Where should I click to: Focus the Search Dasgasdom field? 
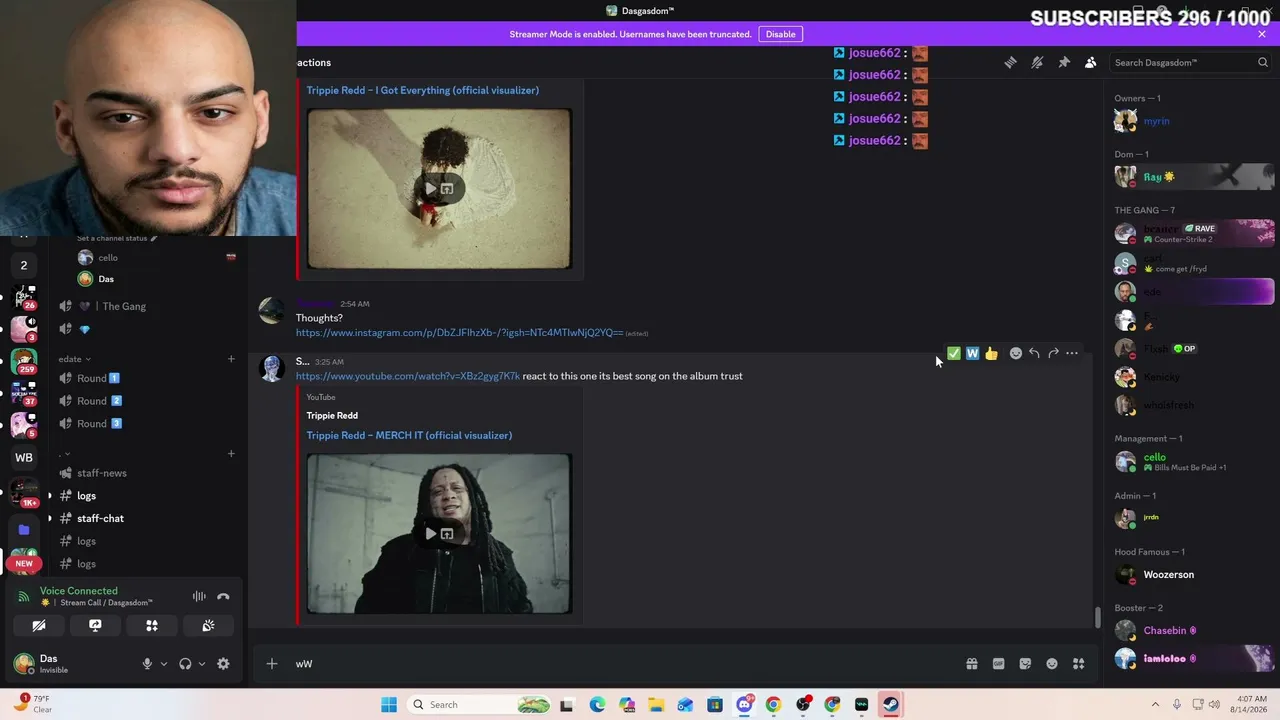[x=1183, y=62]
